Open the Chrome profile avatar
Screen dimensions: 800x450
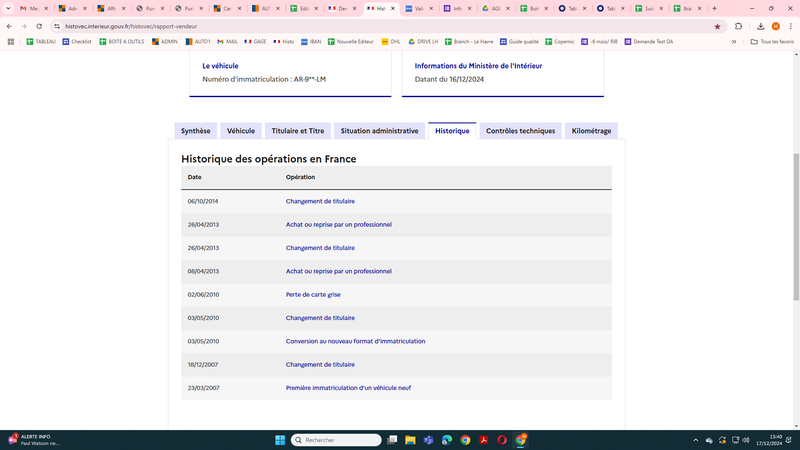tap(776, 26)
